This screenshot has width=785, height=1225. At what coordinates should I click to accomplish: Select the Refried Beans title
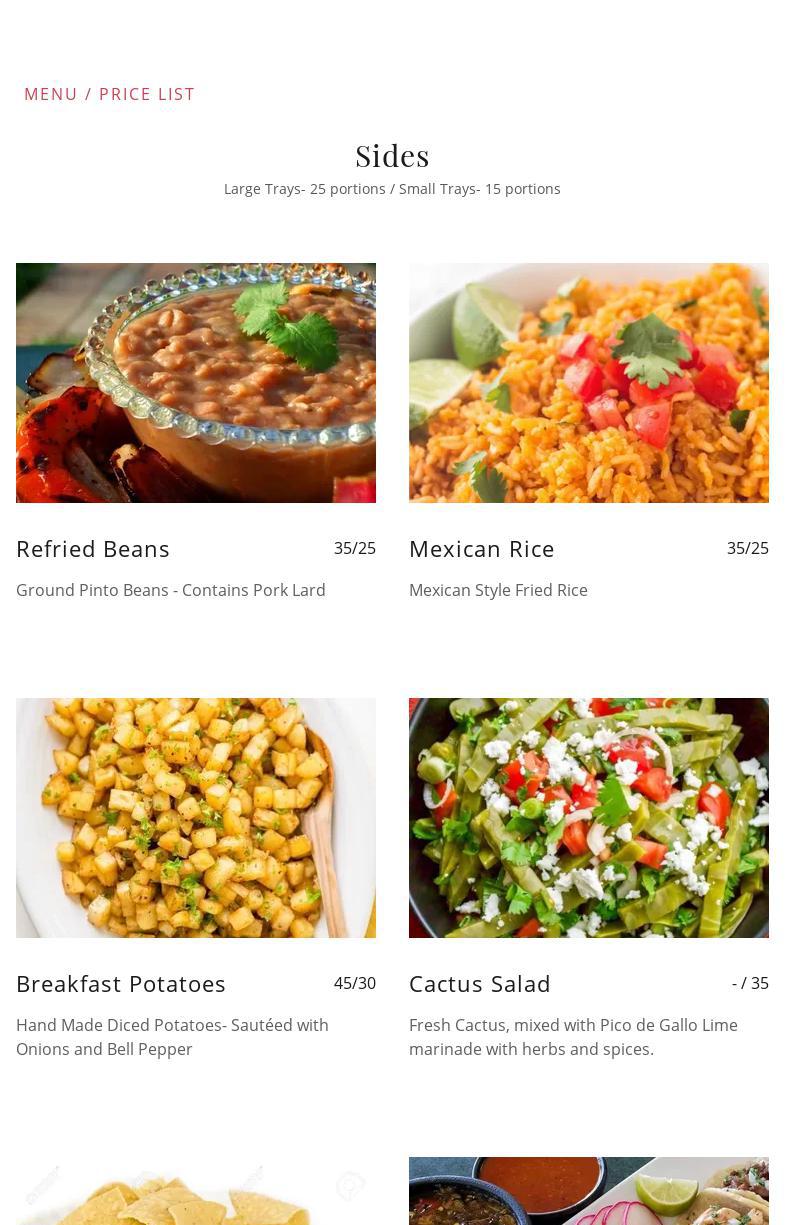point(93,549)
